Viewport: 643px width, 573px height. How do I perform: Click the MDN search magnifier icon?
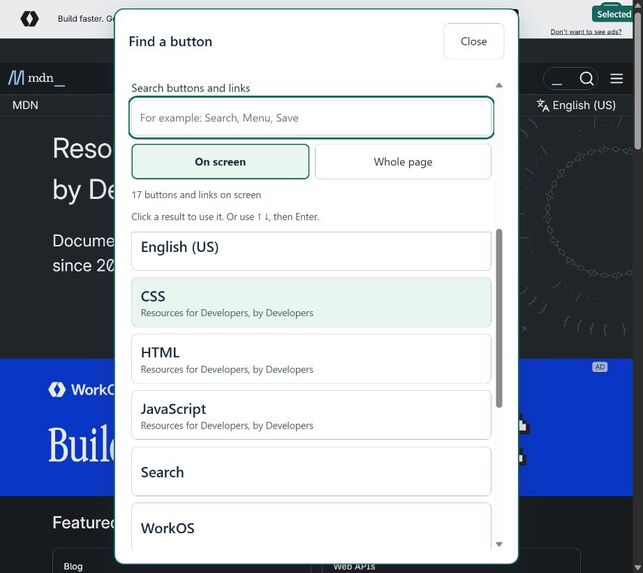coord(586,78)
